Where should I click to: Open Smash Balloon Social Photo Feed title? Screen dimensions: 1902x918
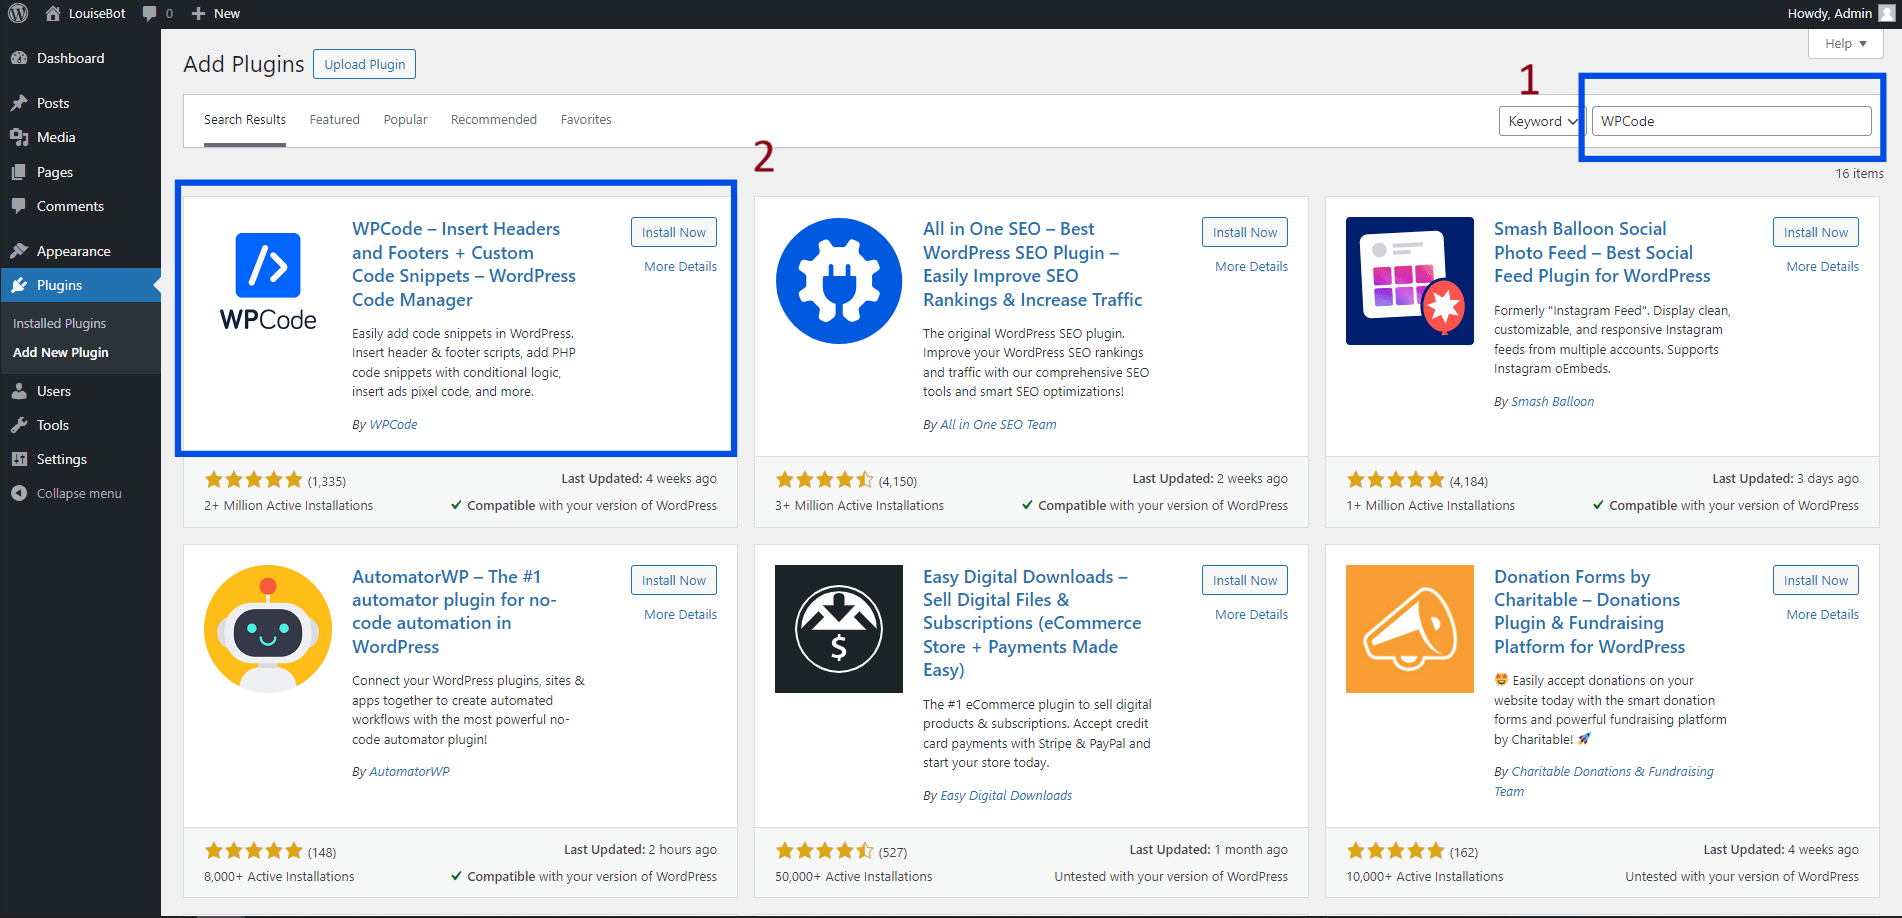(1602, 252)
